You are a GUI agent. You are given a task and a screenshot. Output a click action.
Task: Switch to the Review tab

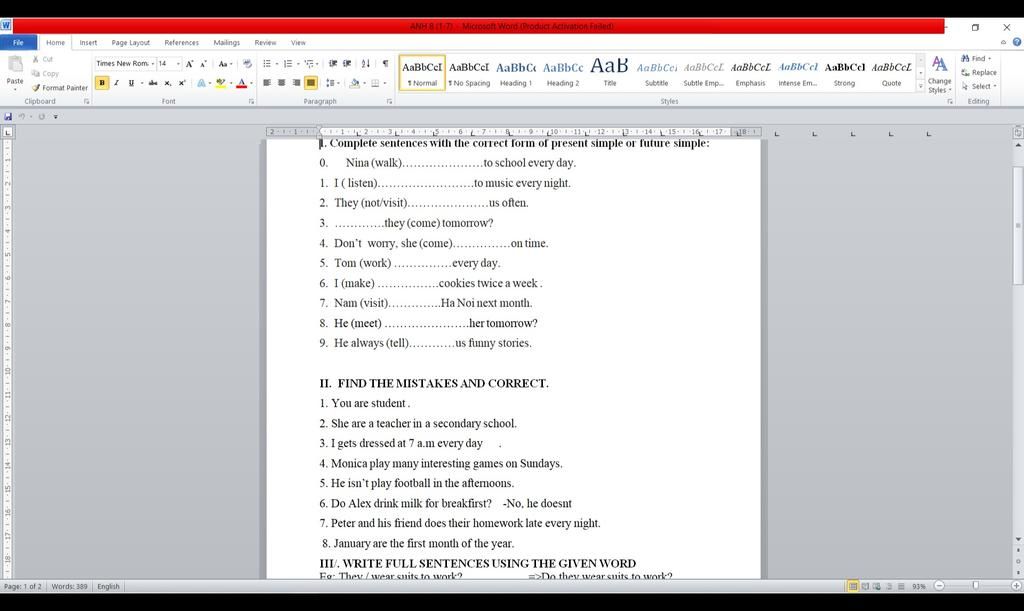pos(265,42)
